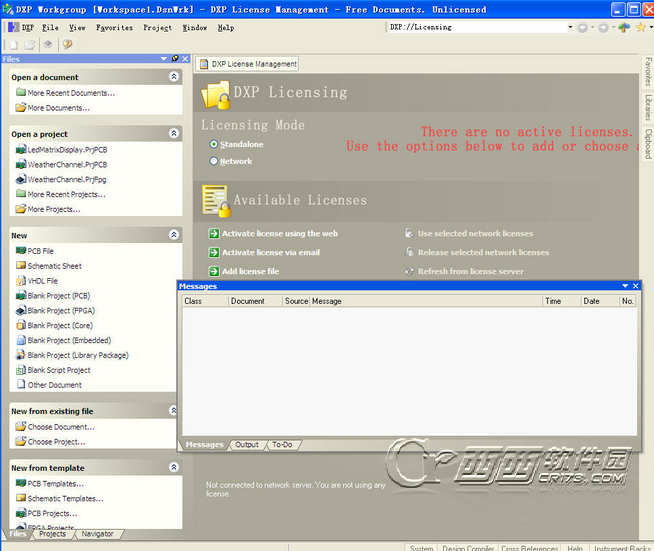
Task: Click the DXP License Management document tab
Action: click(248, 64)
